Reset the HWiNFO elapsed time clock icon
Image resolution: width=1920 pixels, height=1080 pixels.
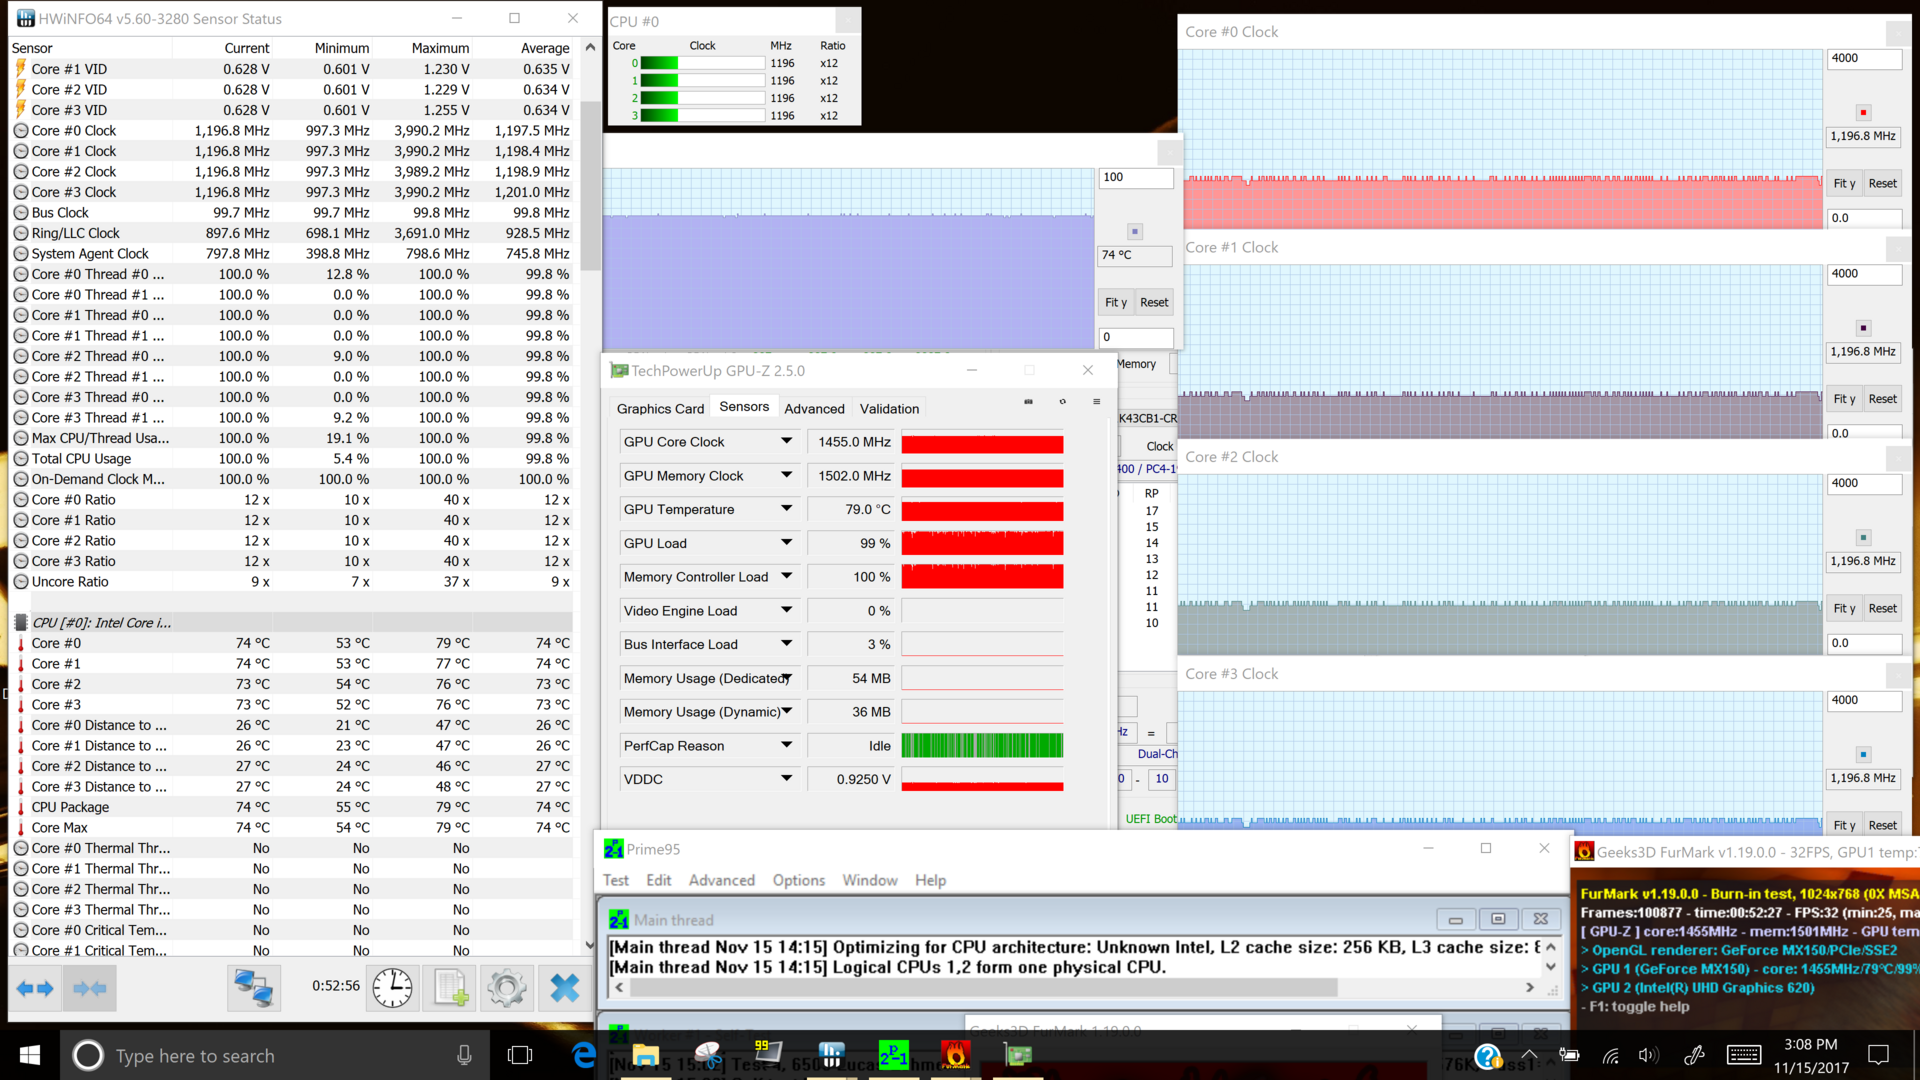click(392, 989)
